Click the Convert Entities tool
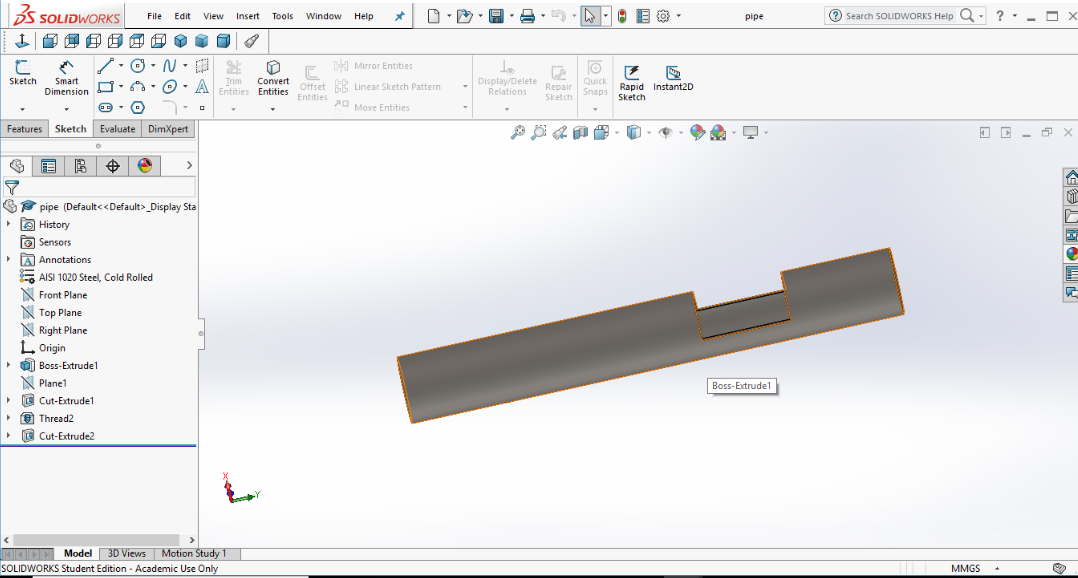This screenshot has height=578, width=1078. click(x=273, y=77)
